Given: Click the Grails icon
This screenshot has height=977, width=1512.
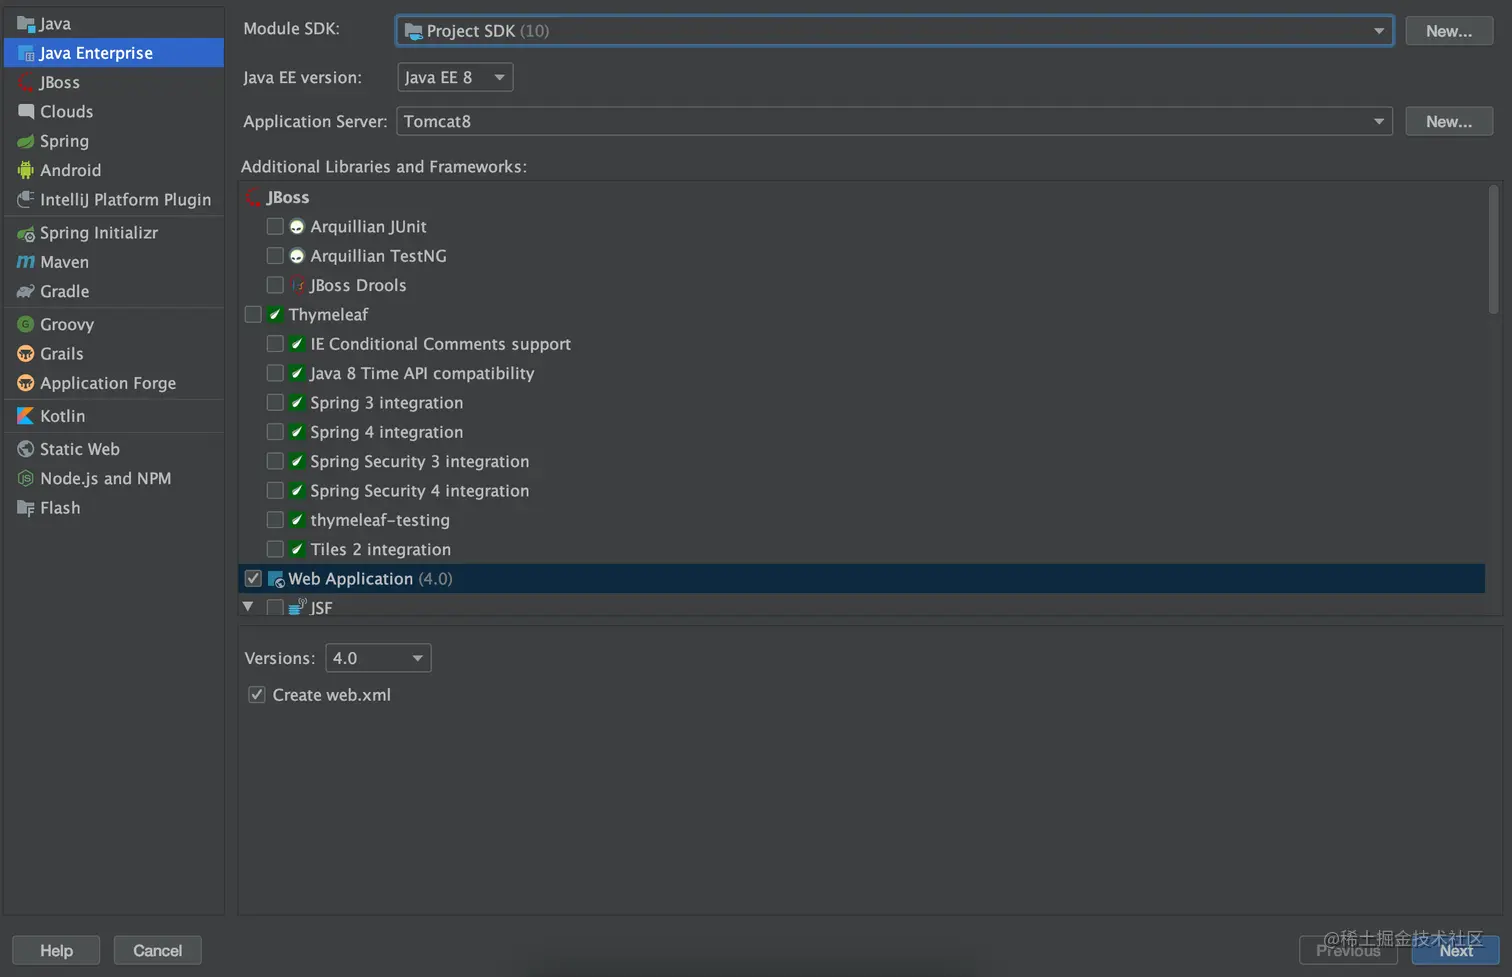Looking at the screenshot, I should click(x=26, y=354).
